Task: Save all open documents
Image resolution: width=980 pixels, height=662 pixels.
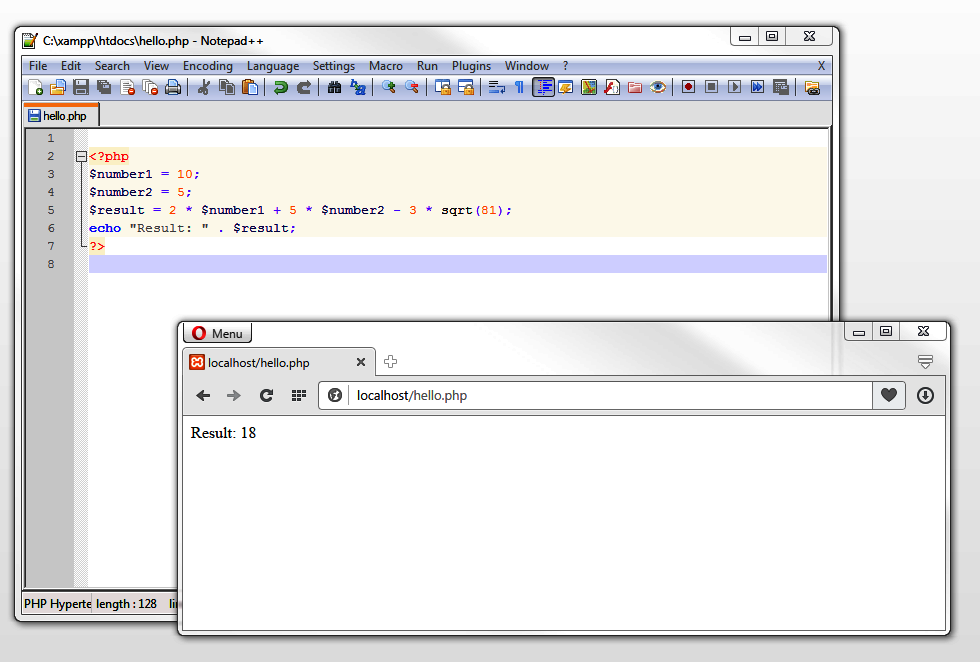Action: tap(105, 87)
